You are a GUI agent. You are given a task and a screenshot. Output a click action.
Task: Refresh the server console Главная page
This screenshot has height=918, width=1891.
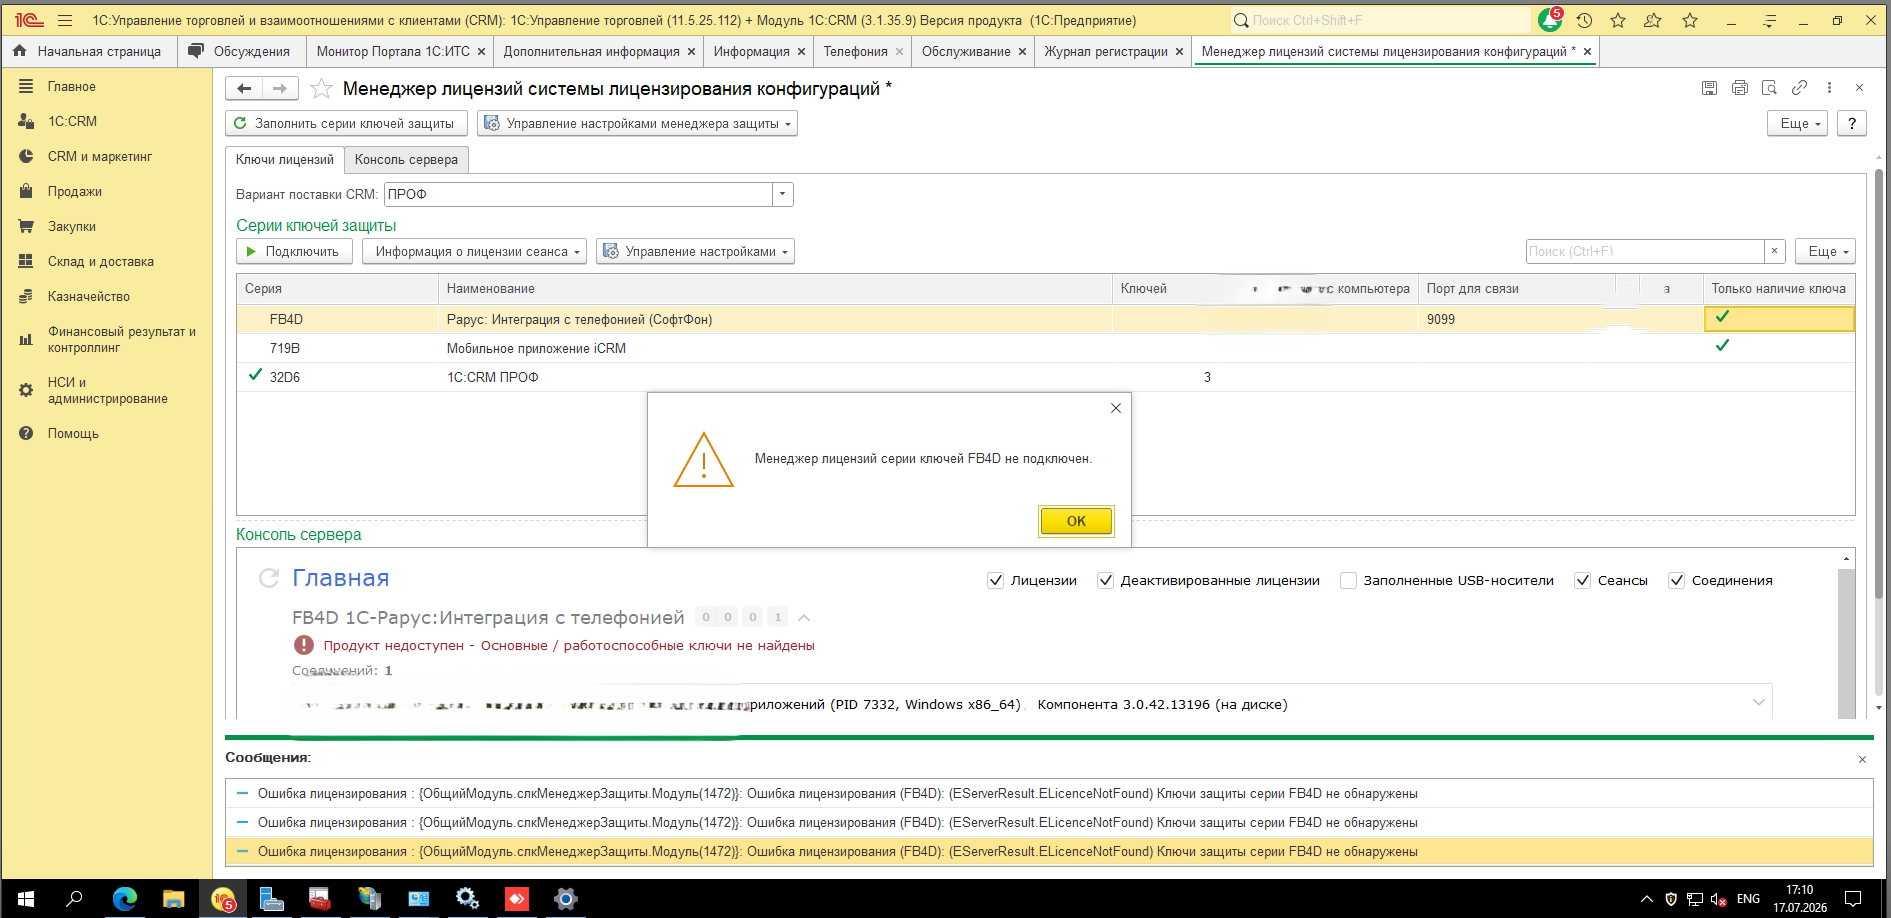(x=268, y=578)
